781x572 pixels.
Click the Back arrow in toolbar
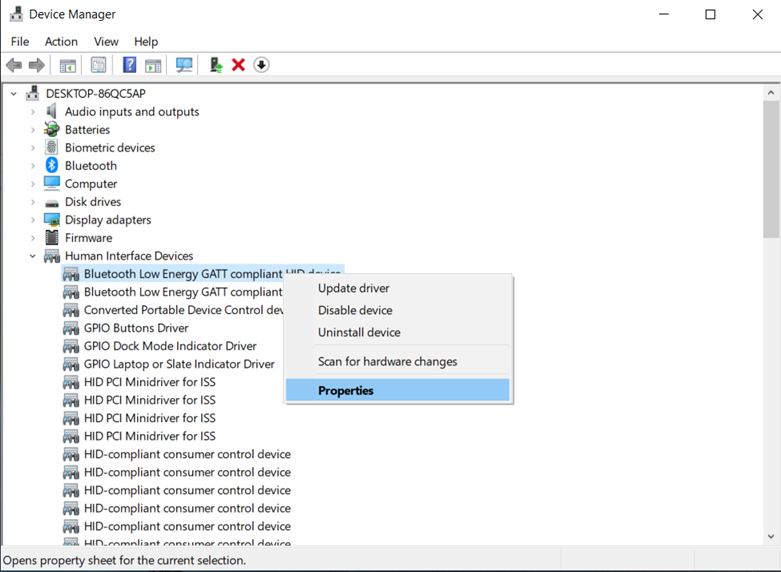click(14, 65)
